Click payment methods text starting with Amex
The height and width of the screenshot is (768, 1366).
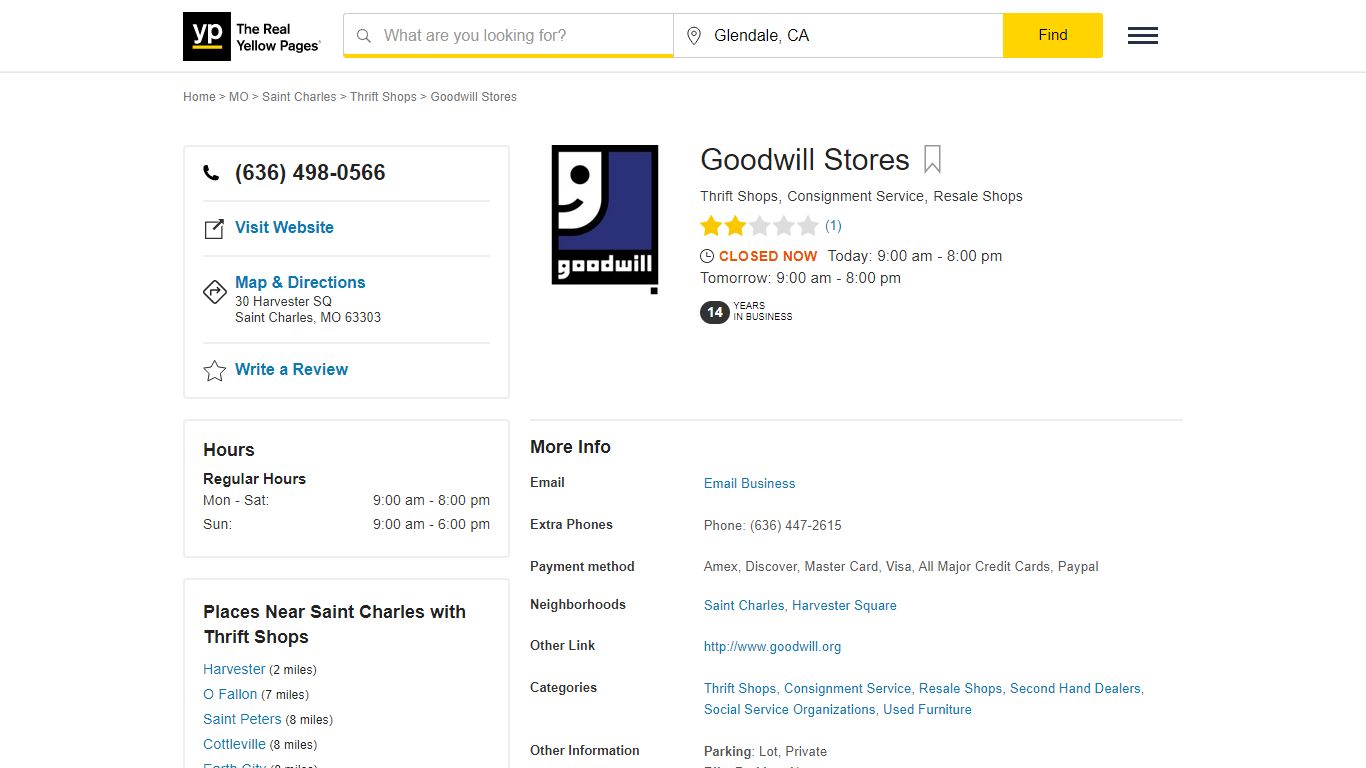tap(901, 566)
